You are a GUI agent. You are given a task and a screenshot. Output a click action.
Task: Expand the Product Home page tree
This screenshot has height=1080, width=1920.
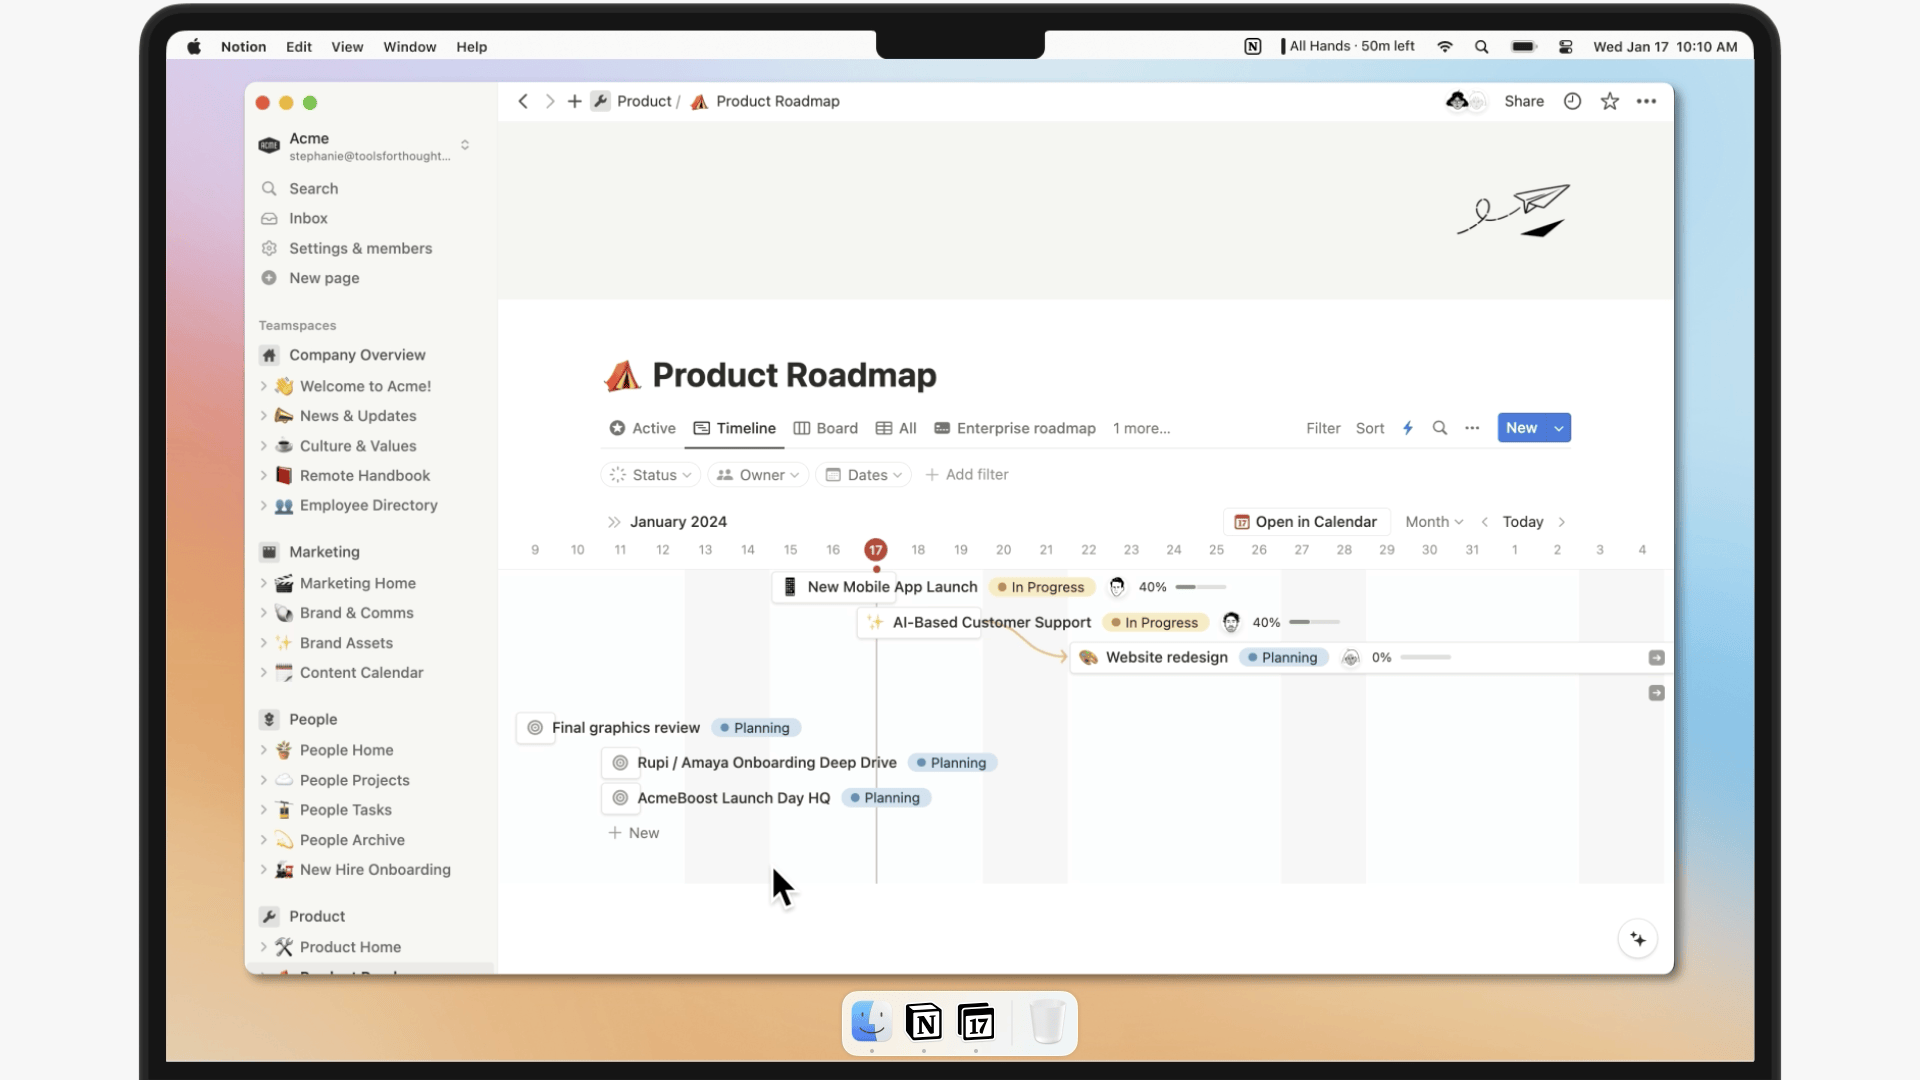(x=263, y=947)
